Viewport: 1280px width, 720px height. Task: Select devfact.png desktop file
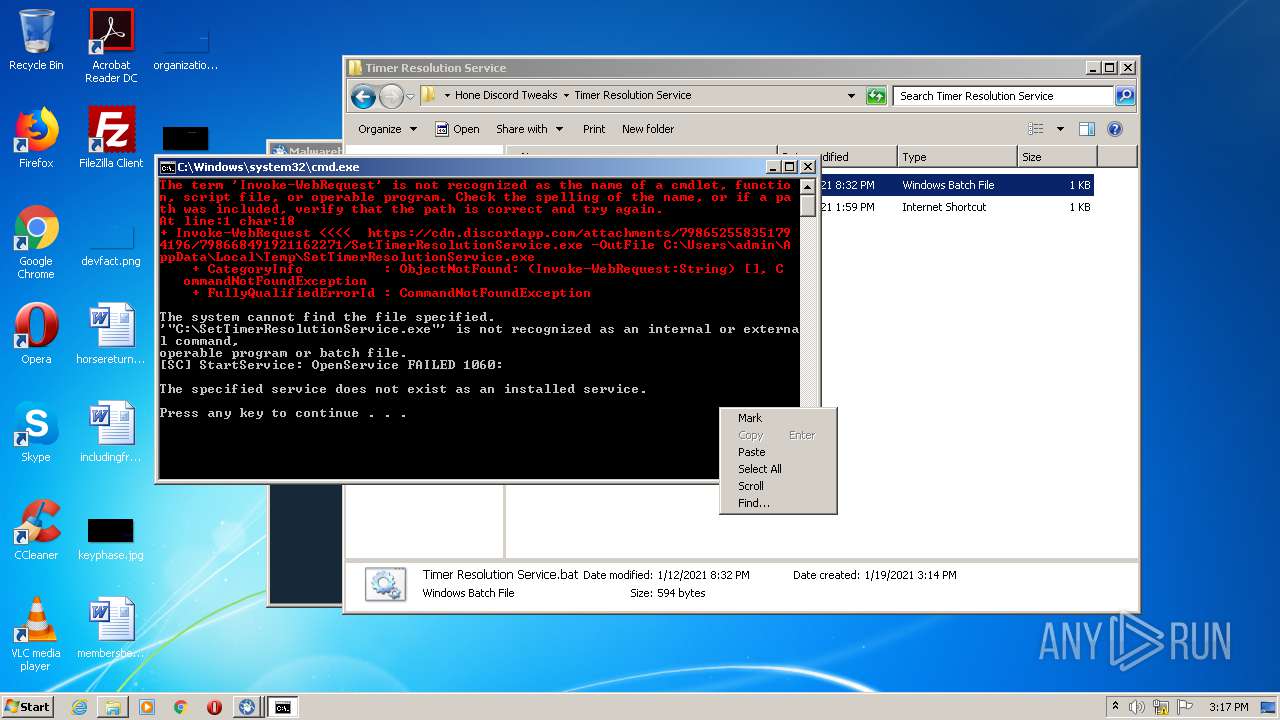111,243
